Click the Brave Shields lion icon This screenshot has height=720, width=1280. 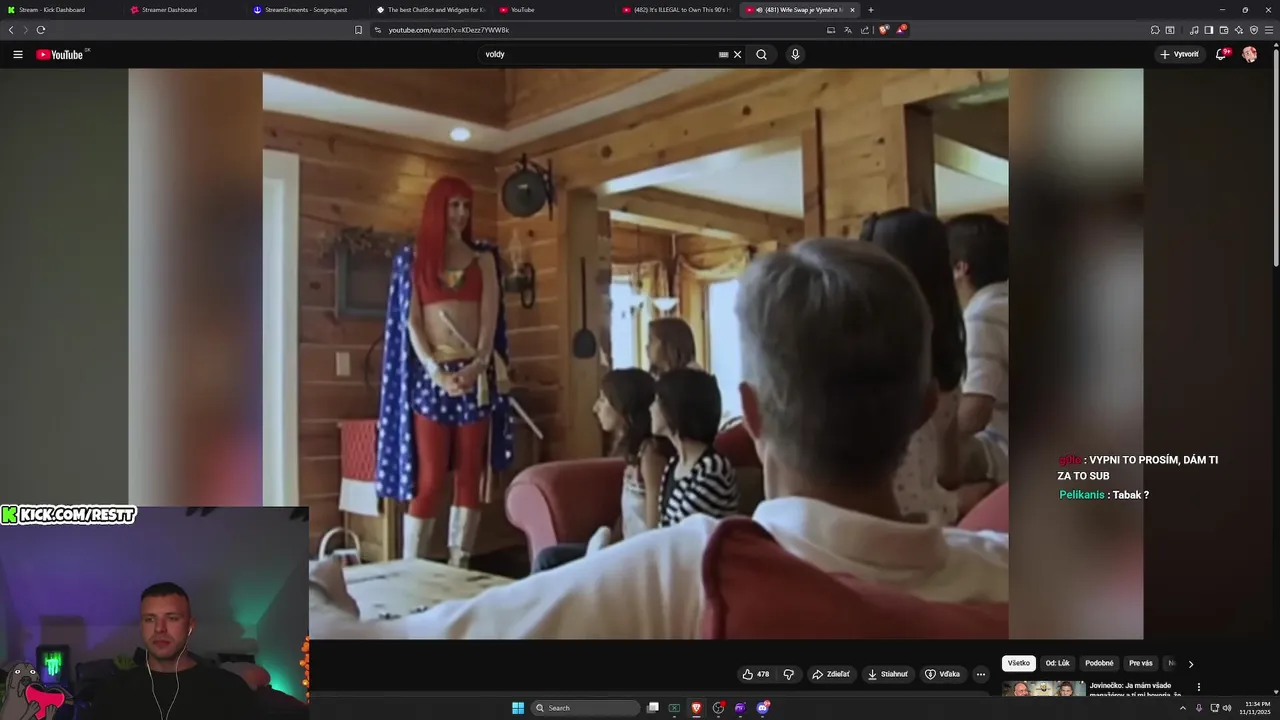(x=883, y=30)
